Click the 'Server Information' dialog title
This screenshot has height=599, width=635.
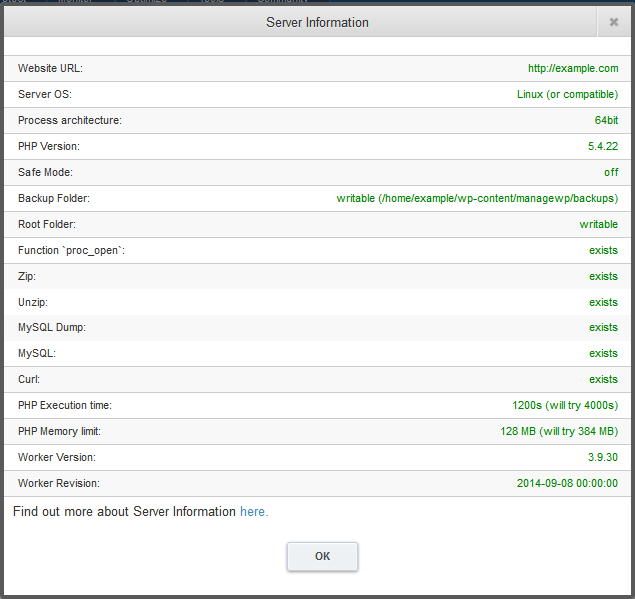(x=317, y=22)
